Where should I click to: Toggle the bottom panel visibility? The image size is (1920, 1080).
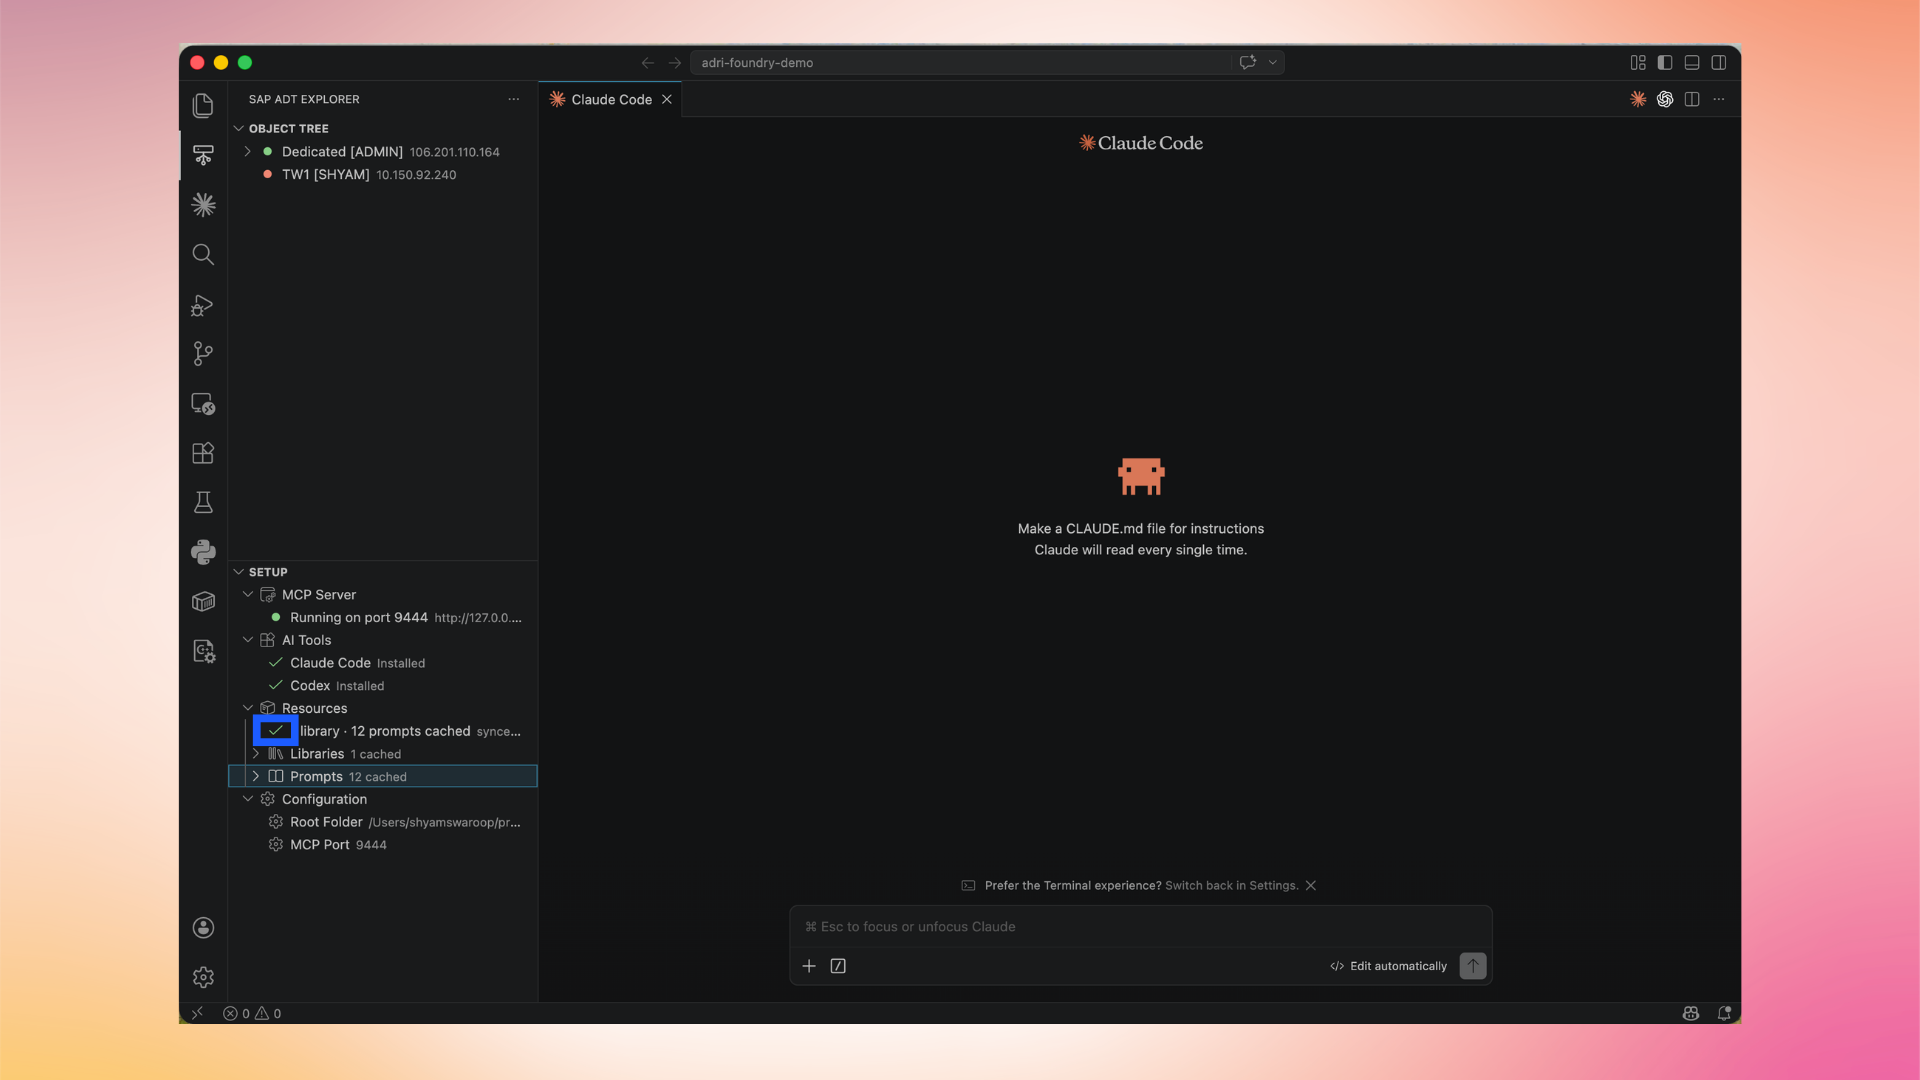(1691, 62)
